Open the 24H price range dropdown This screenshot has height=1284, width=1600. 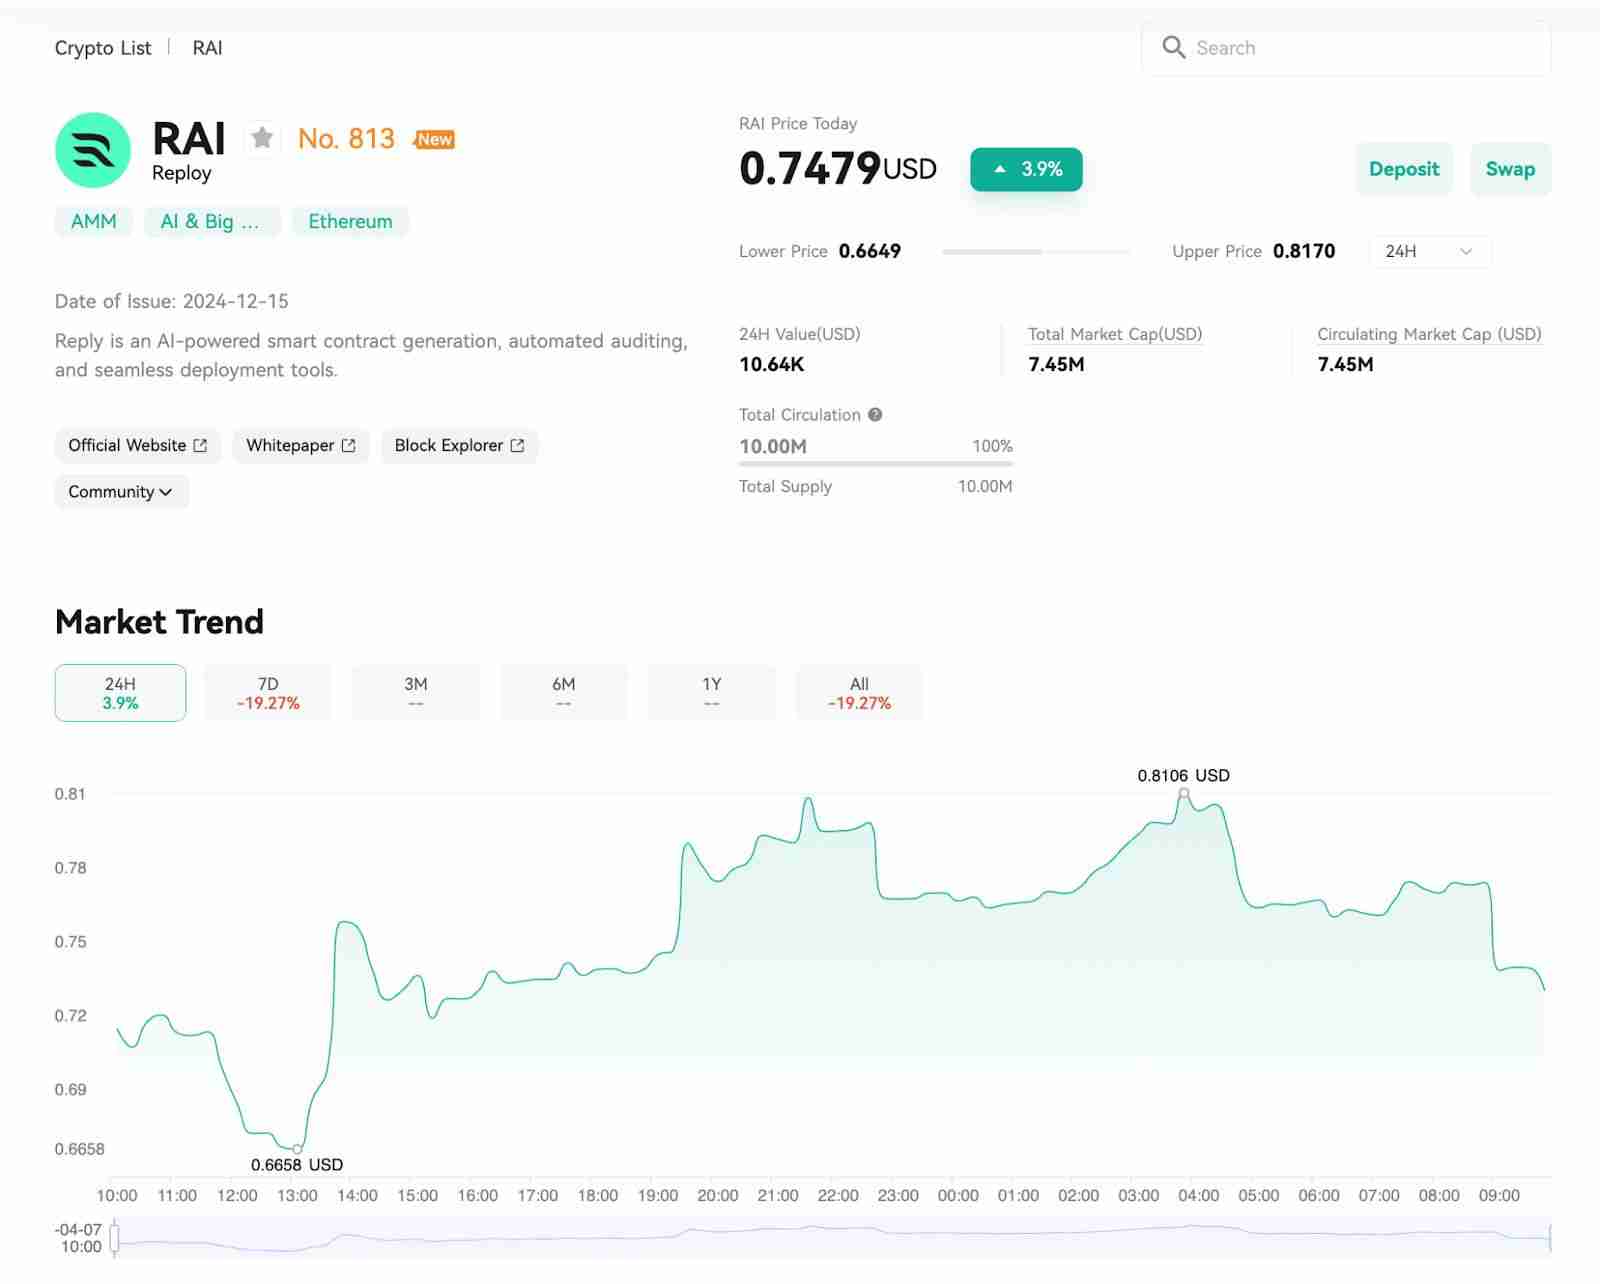pos(1428,252)
